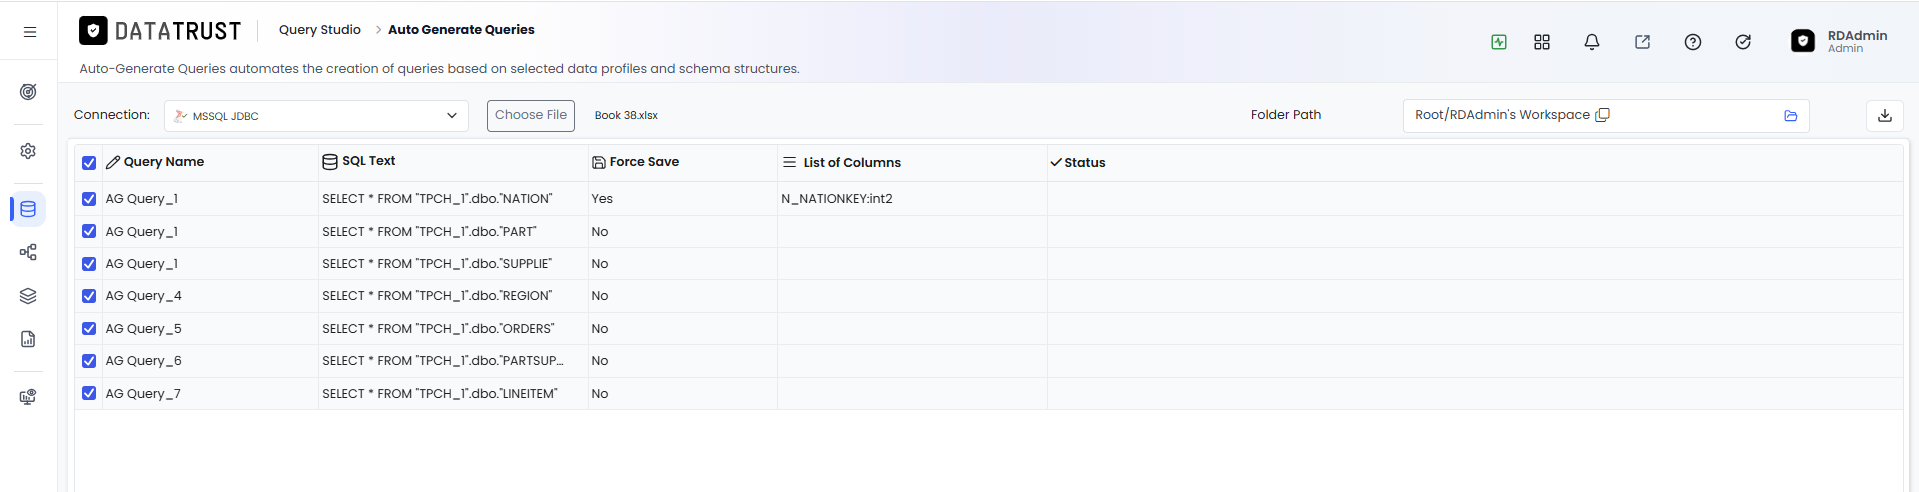Open sidebar settings gear icon
The image size is (1919, 492).
coord(28,151)
